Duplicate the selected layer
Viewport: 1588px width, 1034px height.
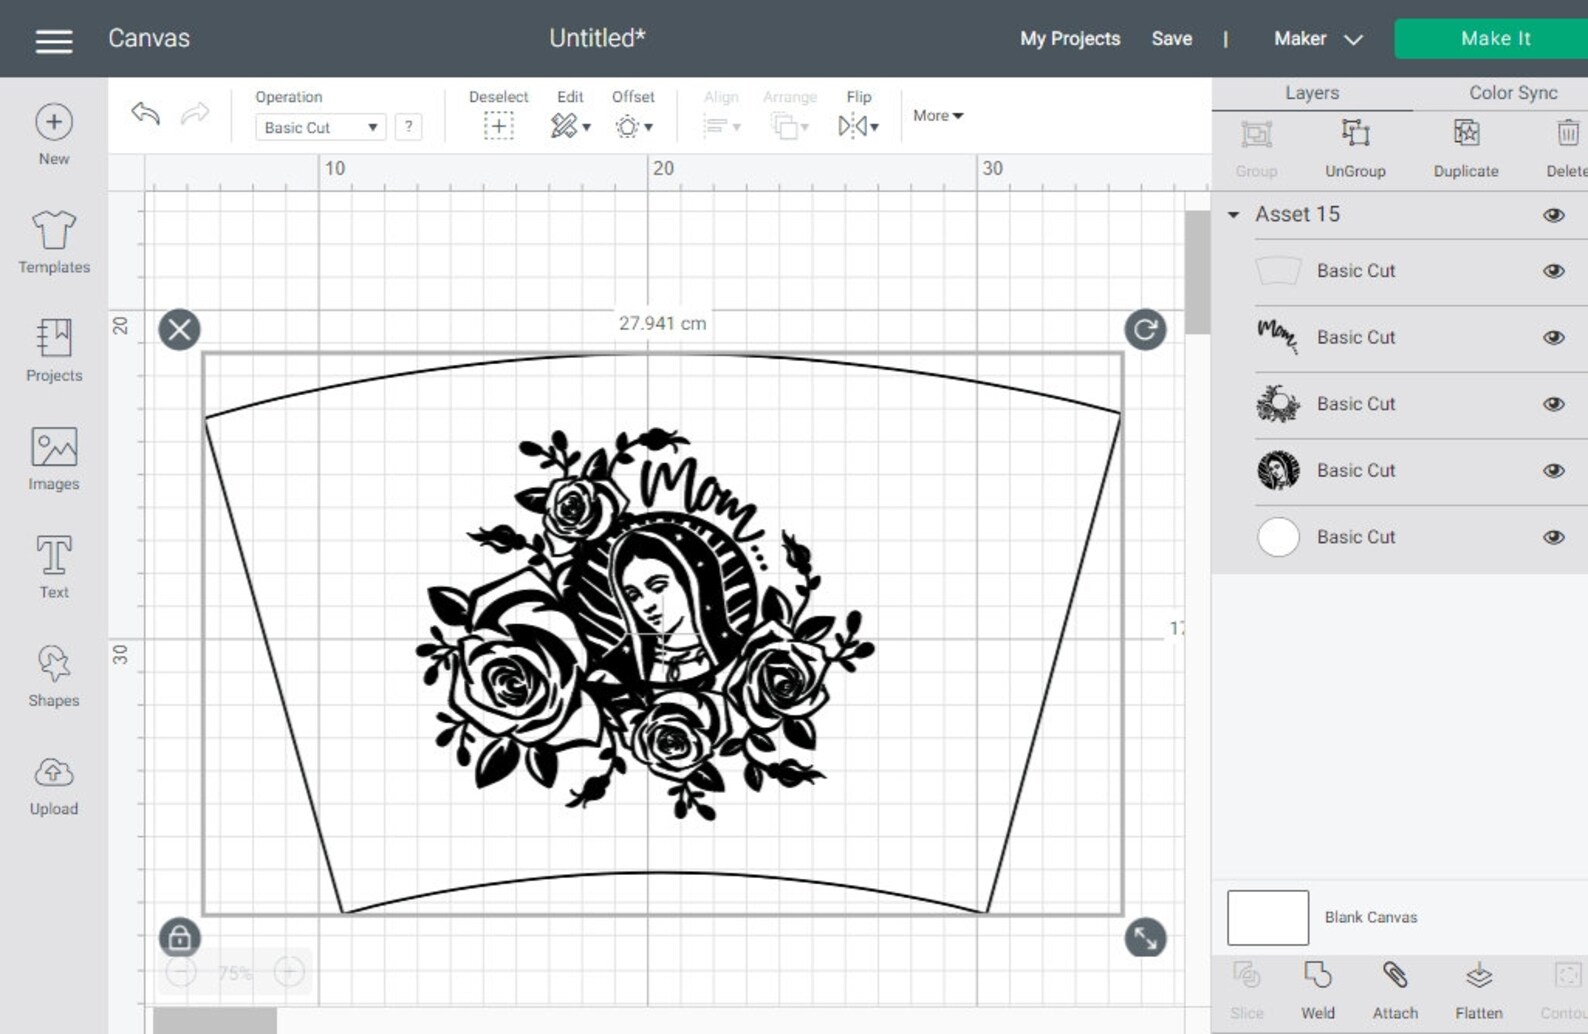pyautogui.click(x=1466, y=148)
